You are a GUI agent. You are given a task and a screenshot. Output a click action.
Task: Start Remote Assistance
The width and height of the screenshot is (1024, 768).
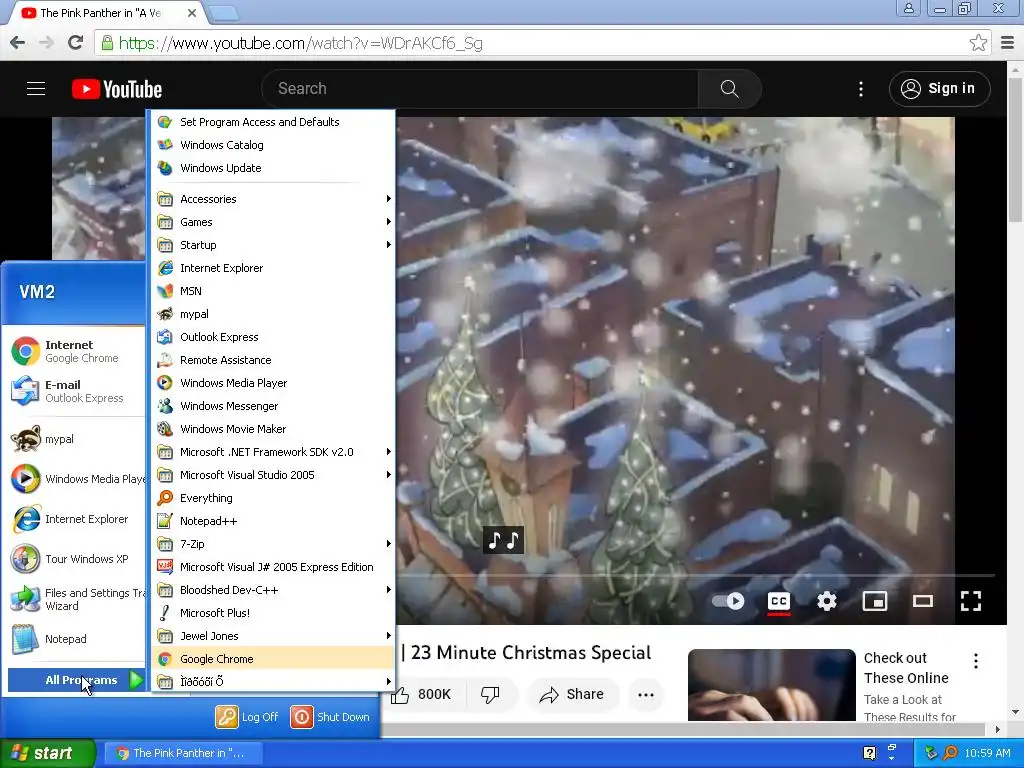273,360
